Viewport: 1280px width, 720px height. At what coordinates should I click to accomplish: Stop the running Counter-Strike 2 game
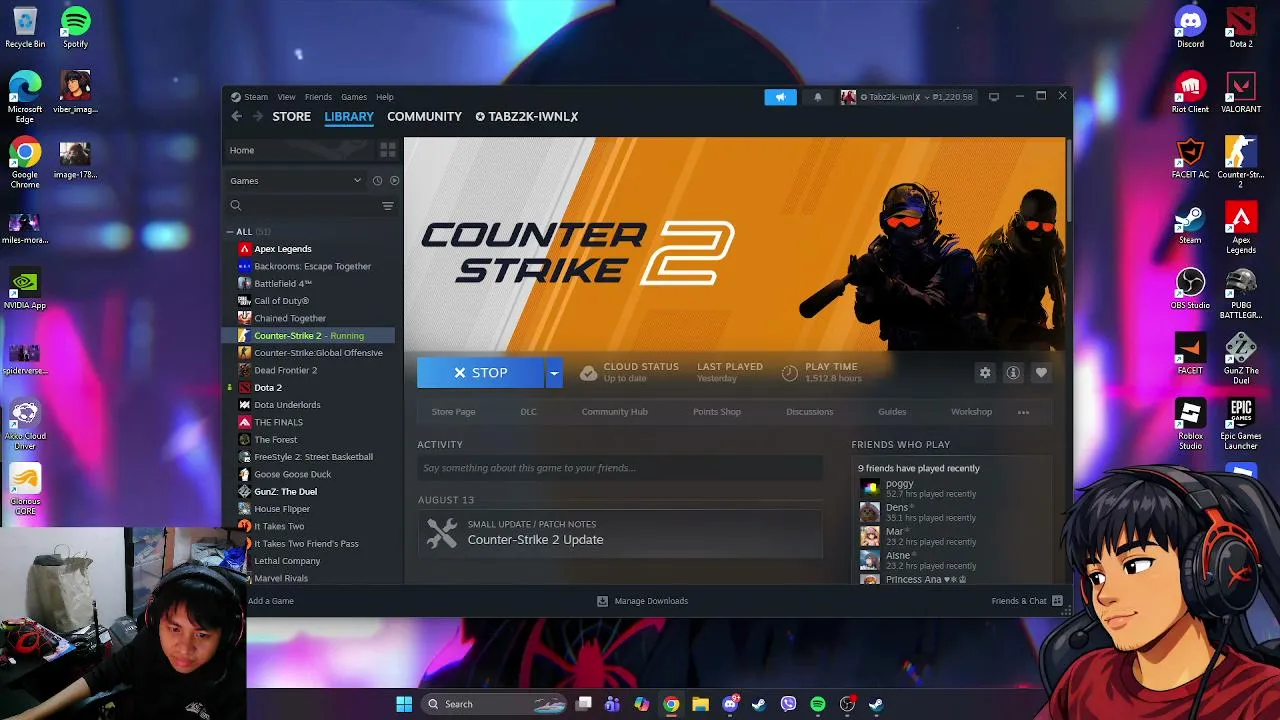coord(481,373)
